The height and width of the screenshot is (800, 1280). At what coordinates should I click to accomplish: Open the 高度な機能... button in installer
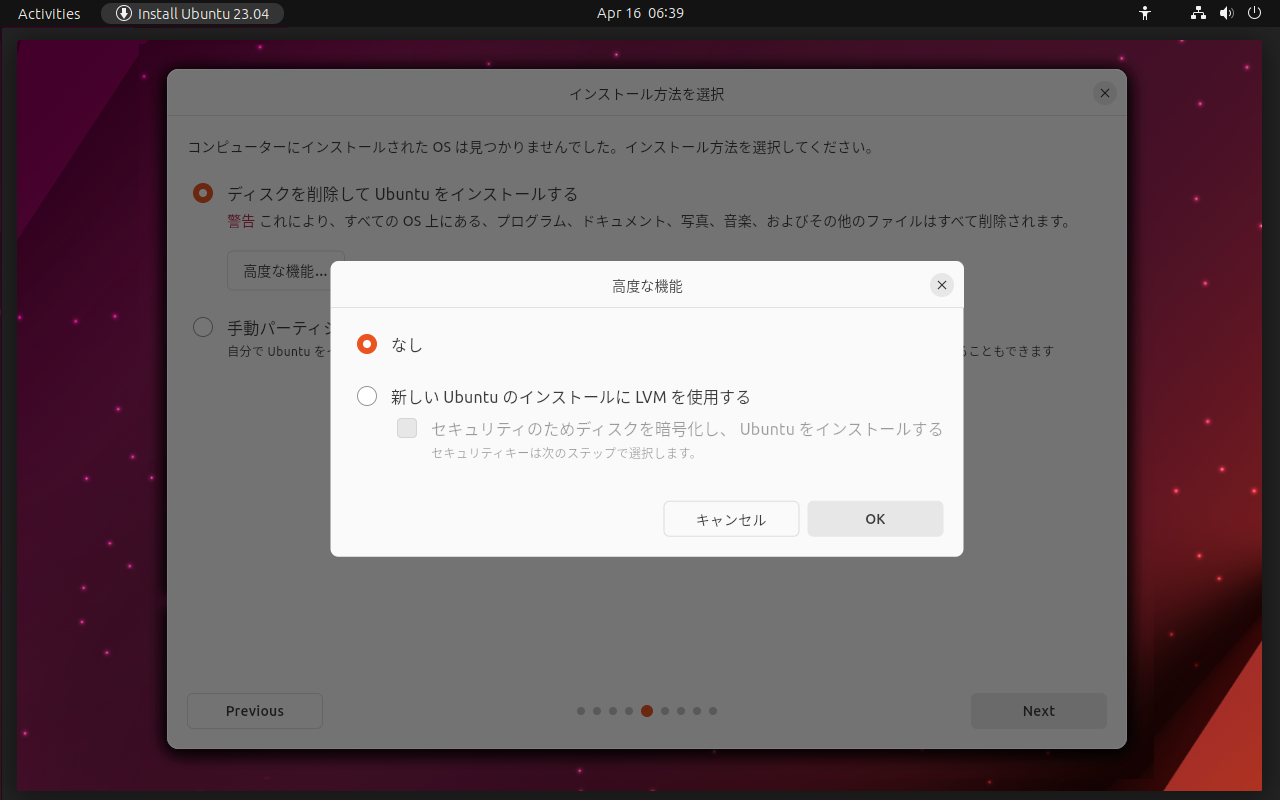pyautogui.click(x=285, y=270)
